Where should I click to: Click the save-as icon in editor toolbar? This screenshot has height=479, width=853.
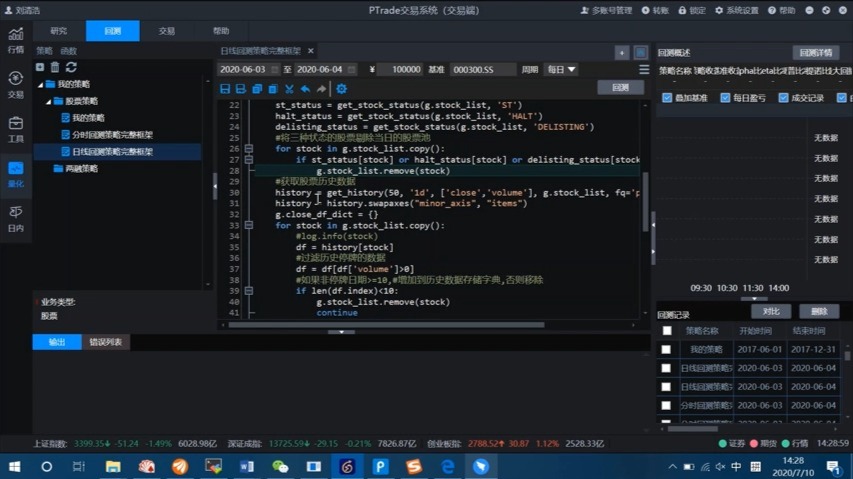tap(241, 89)
